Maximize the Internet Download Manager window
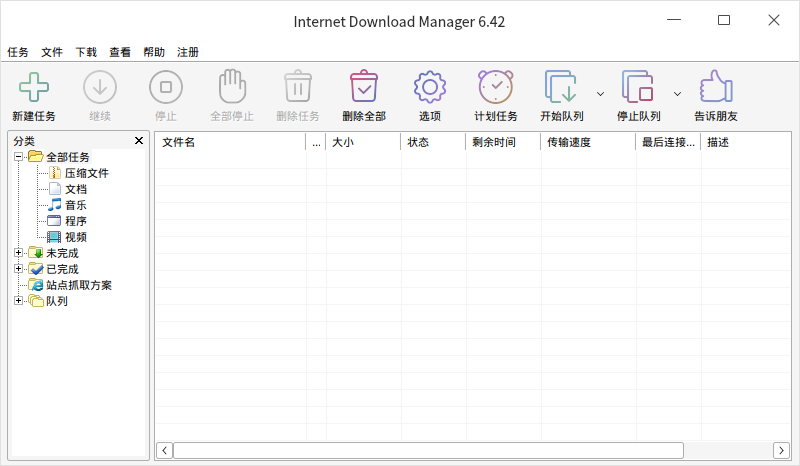This screenshot has width=800, height=466. pos(724,20)
